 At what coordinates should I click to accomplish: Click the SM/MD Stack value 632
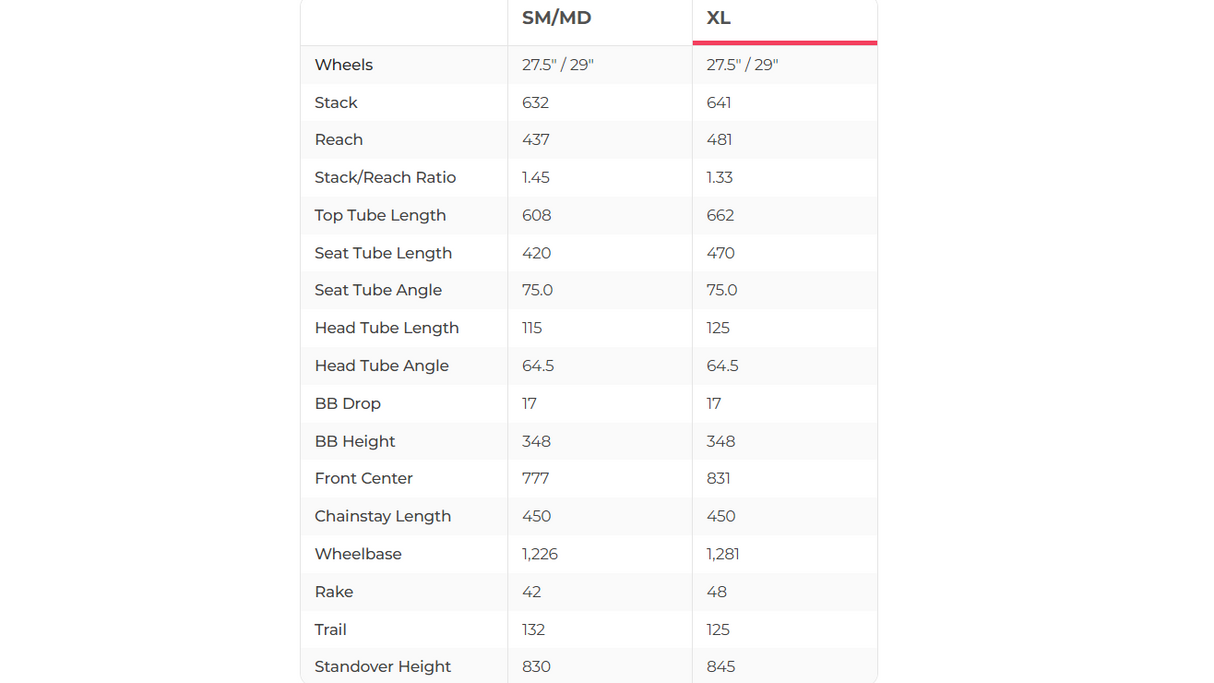[536, 103]
